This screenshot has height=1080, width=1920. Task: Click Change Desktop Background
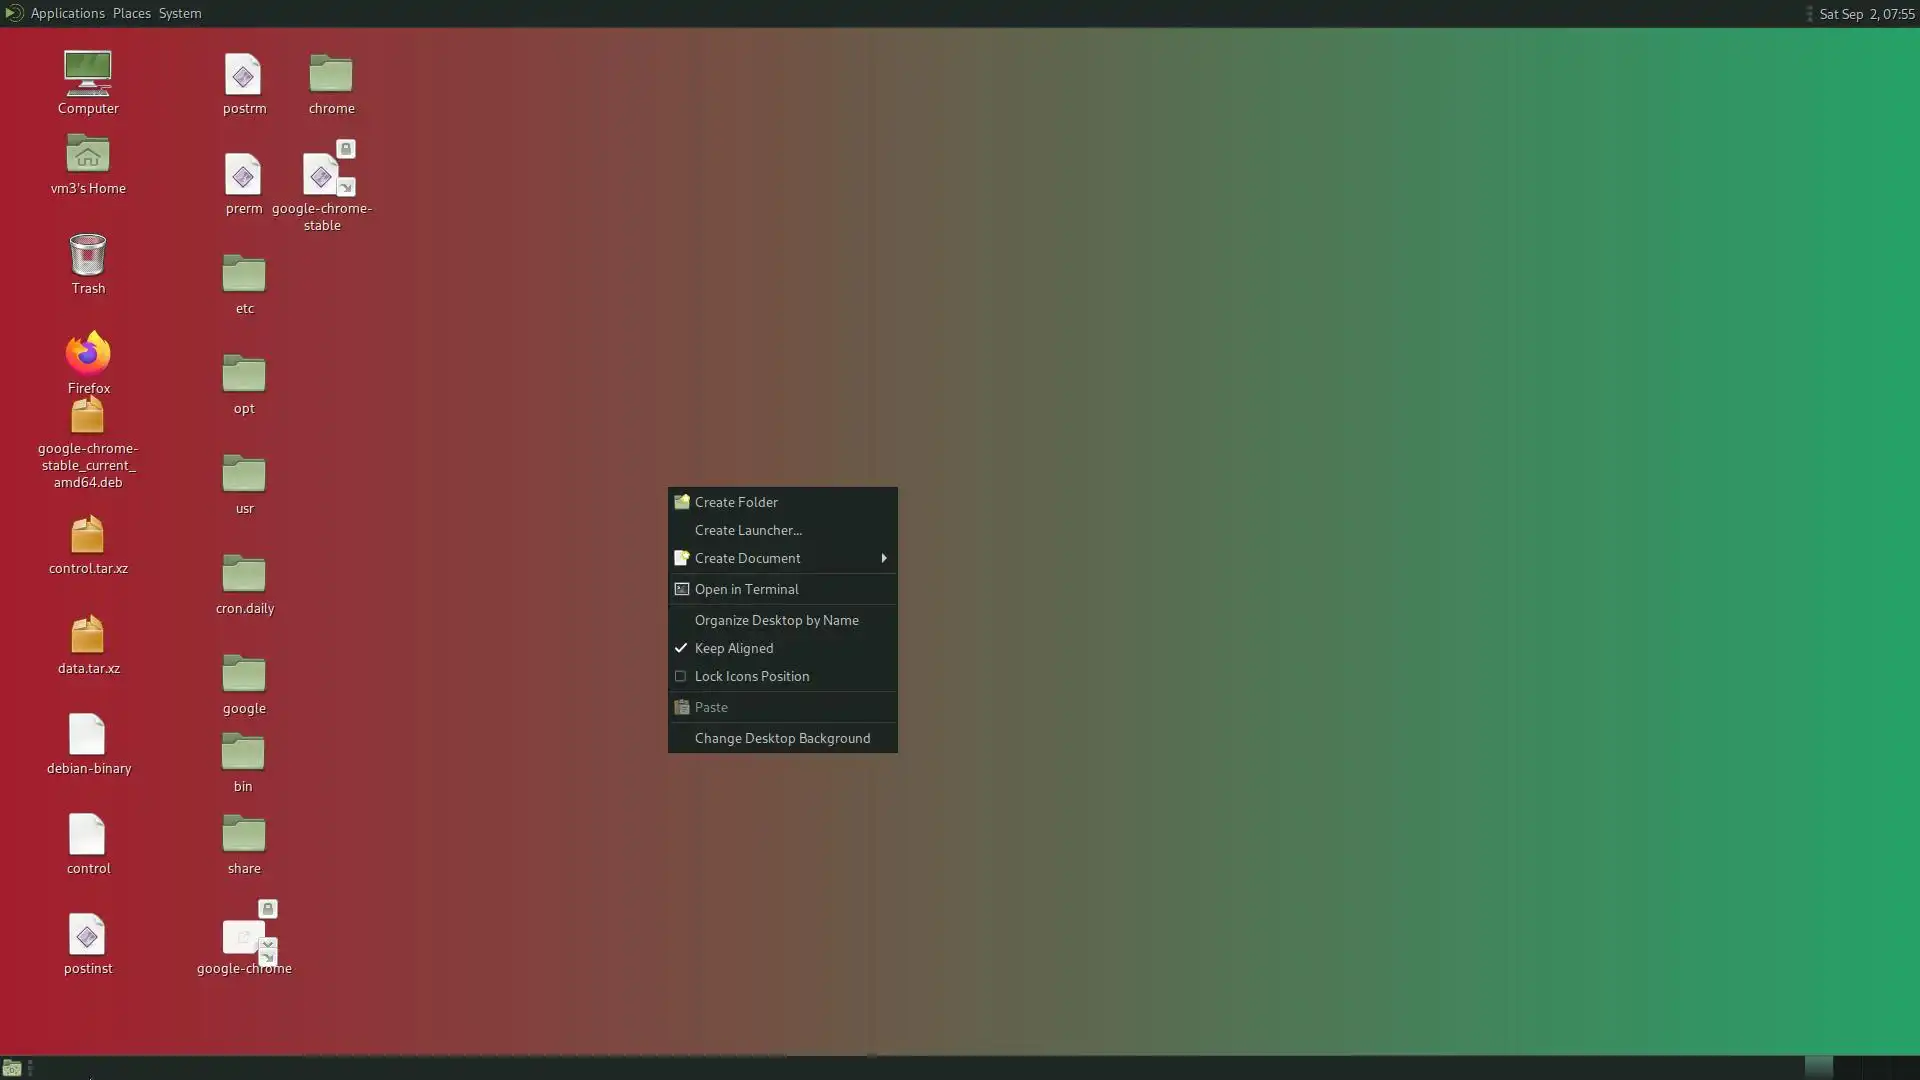pos(782,738)
